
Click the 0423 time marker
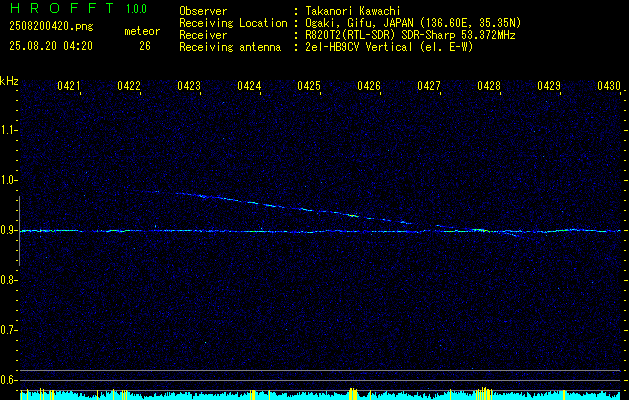[x=189, y=85]
